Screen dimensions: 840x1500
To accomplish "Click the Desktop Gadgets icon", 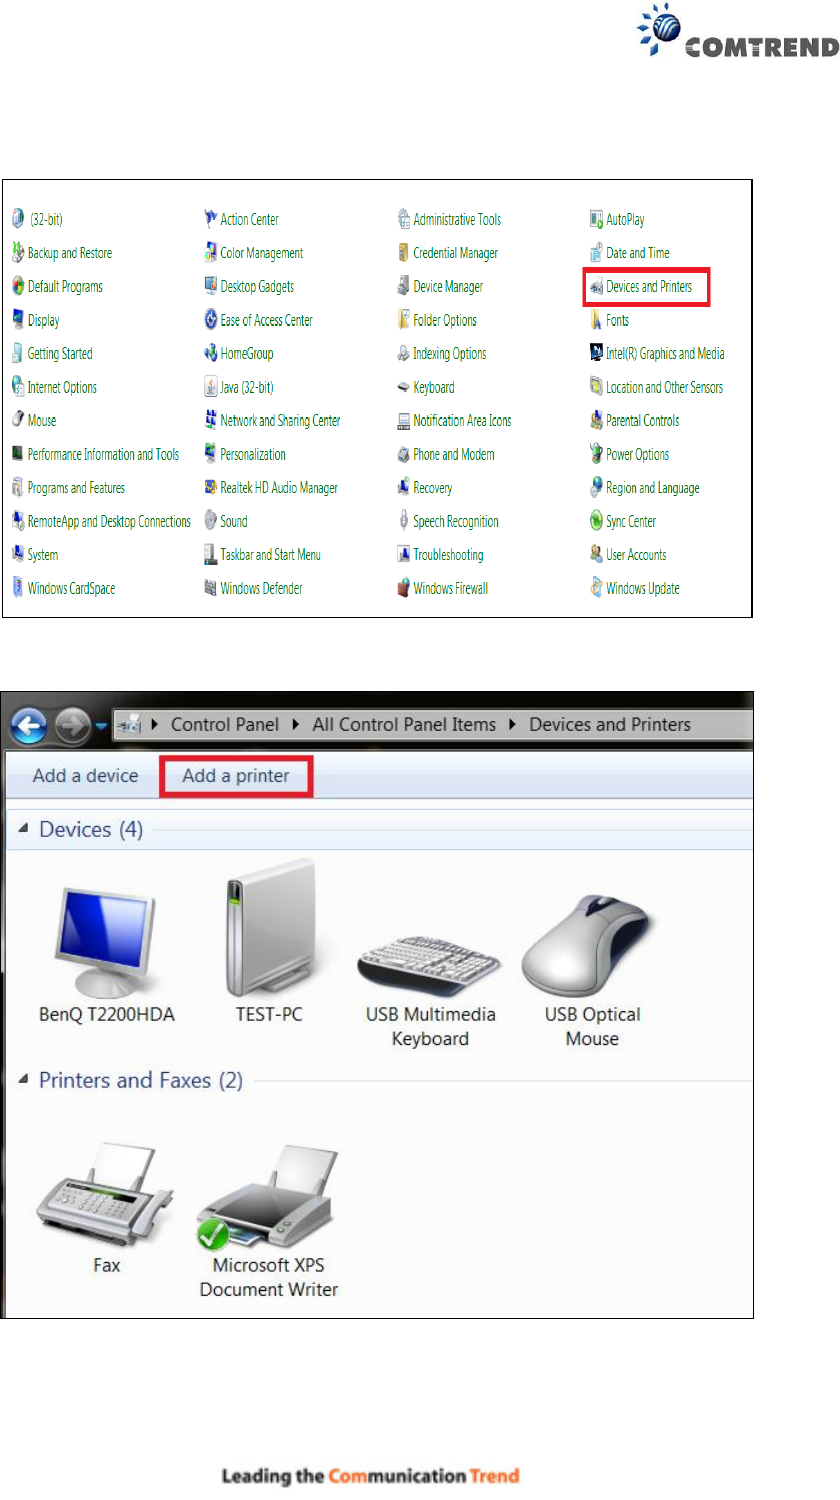I will [211, 286].
